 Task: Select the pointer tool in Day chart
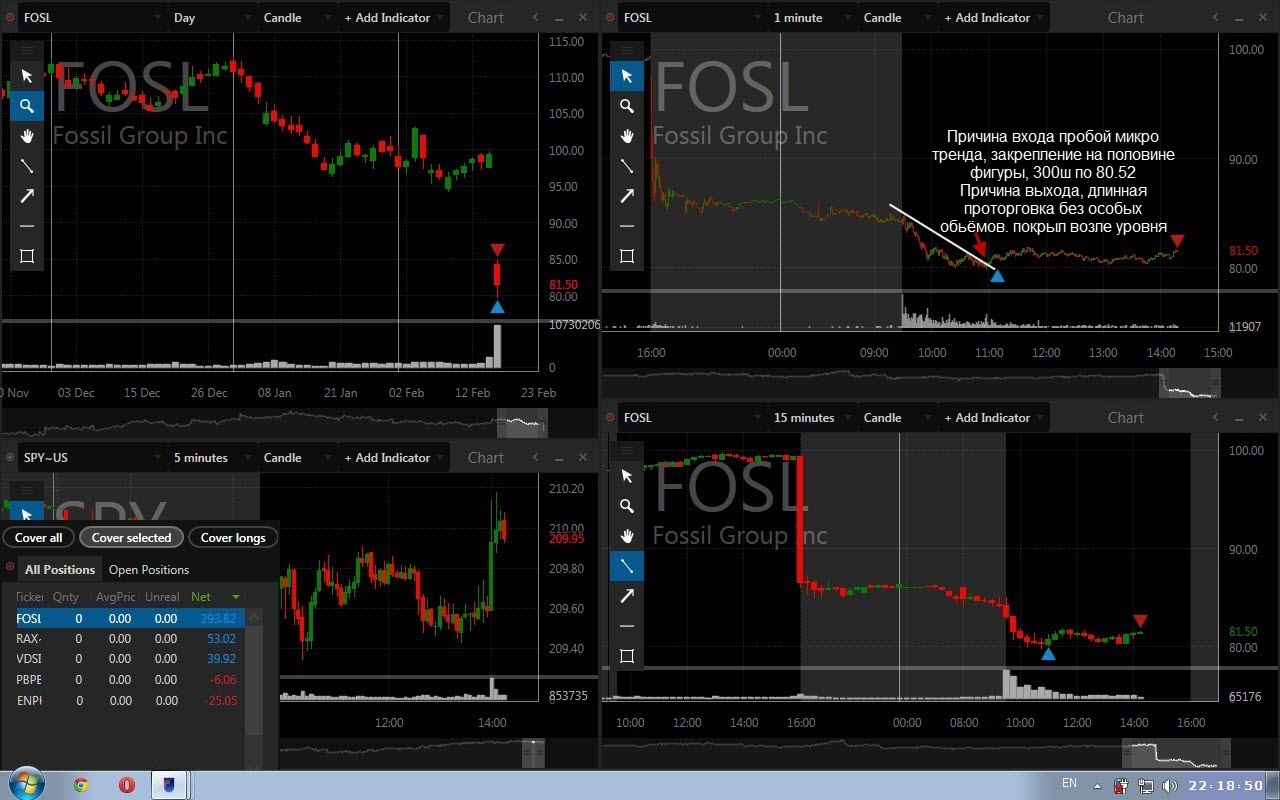27,76
